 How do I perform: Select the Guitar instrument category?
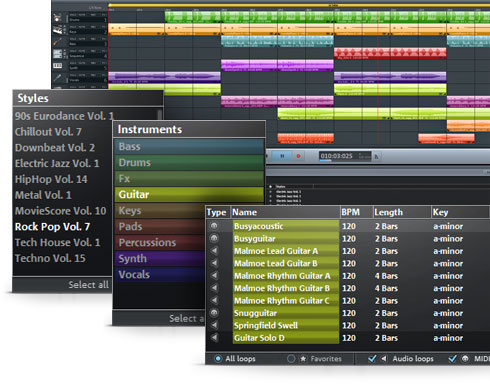pos(189,195)
